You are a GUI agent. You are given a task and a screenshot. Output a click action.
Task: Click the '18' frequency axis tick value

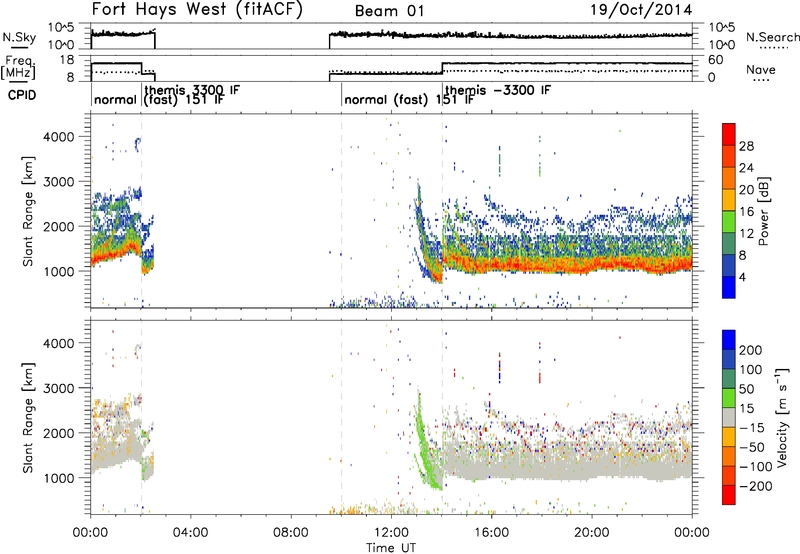67,60
